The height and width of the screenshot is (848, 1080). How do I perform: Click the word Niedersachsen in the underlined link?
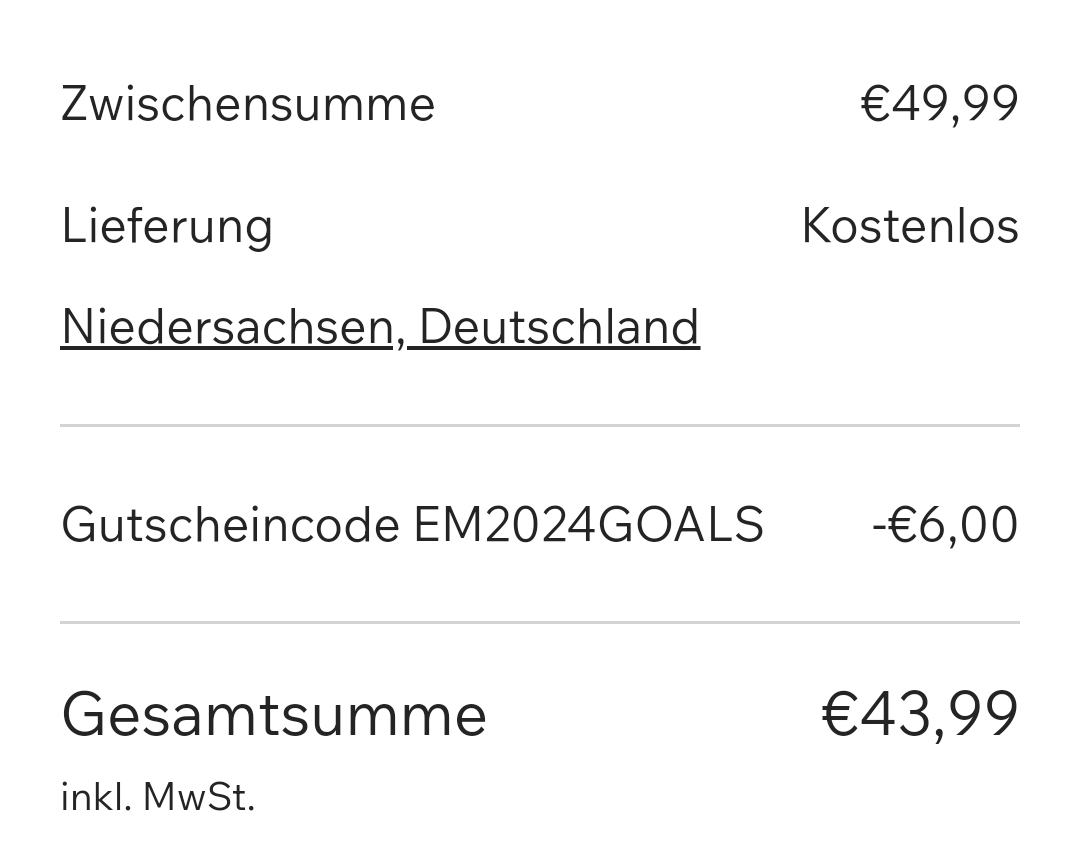click(227, 327)
